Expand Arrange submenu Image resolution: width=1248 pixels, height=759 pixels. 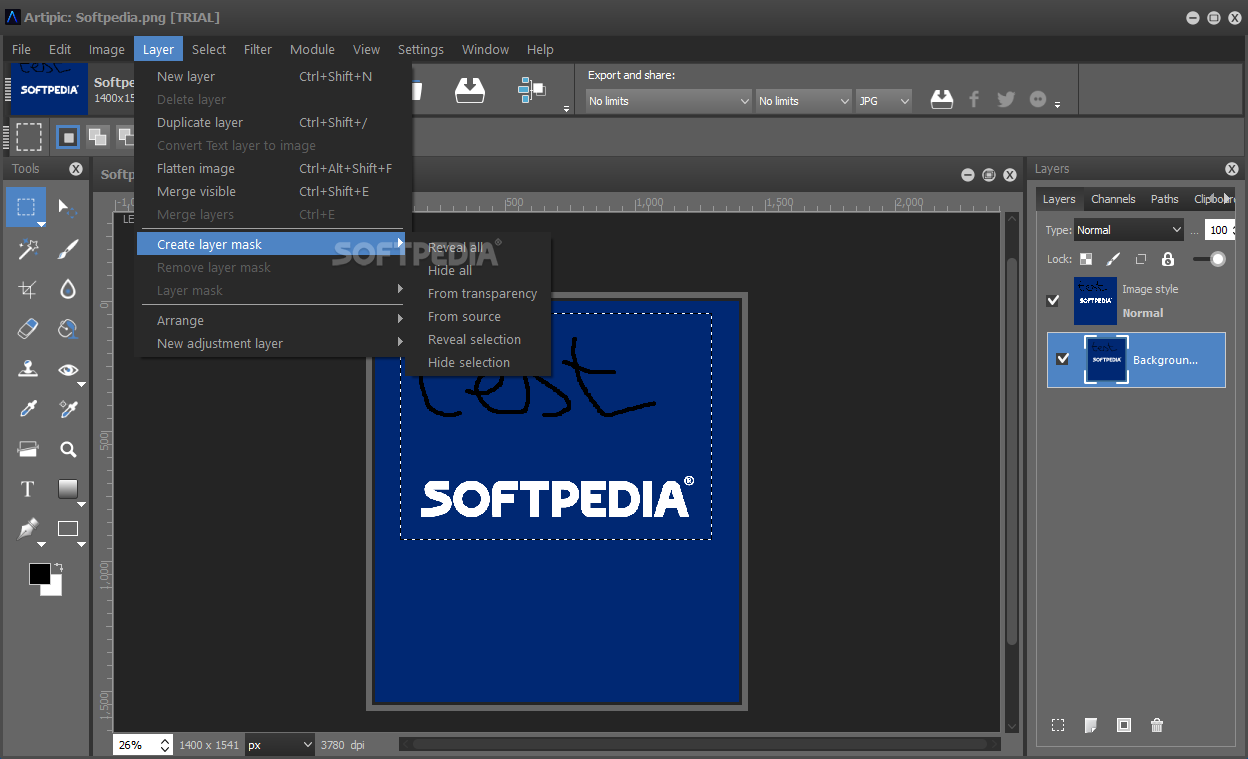click(270, 320)
